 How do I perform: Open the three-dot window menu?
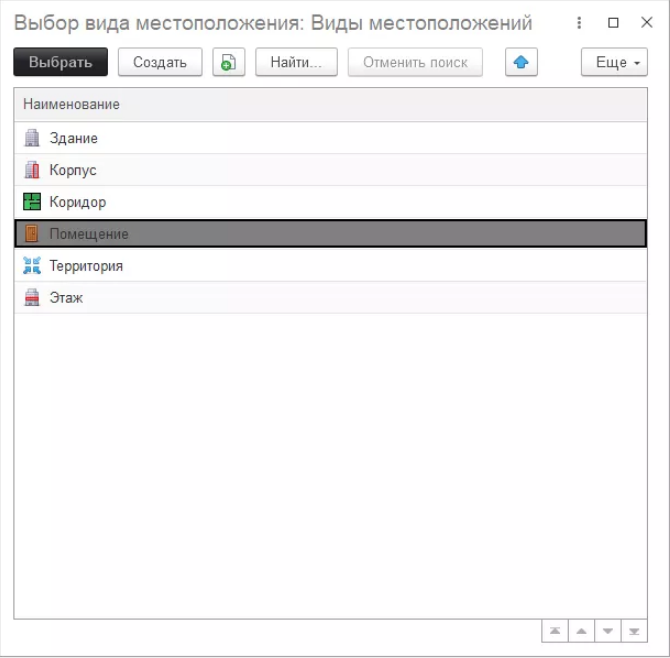tap(579, 23)
